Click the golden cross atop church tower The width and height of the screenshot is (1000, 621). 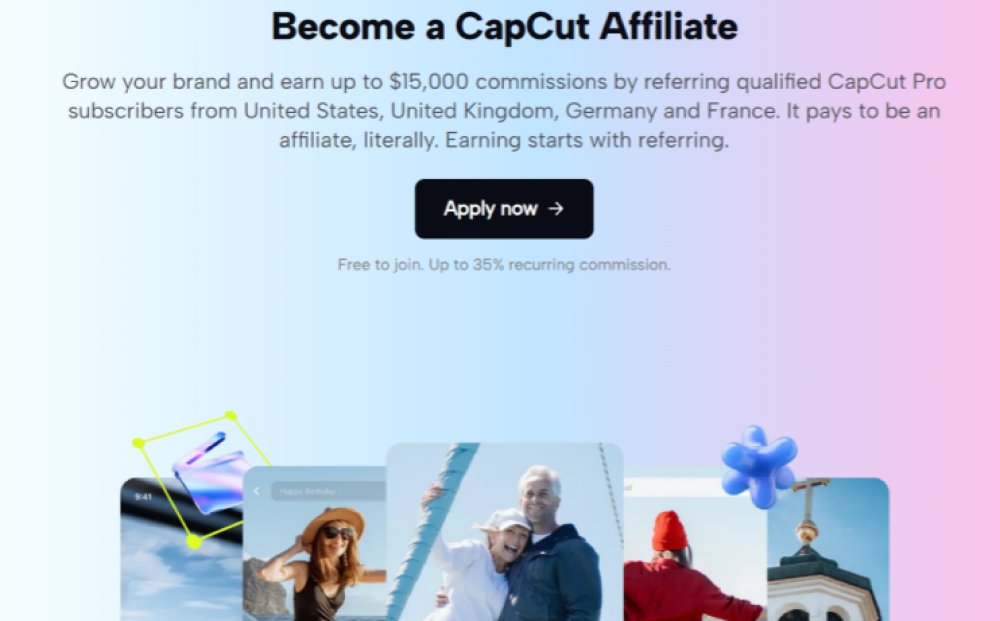808,499
